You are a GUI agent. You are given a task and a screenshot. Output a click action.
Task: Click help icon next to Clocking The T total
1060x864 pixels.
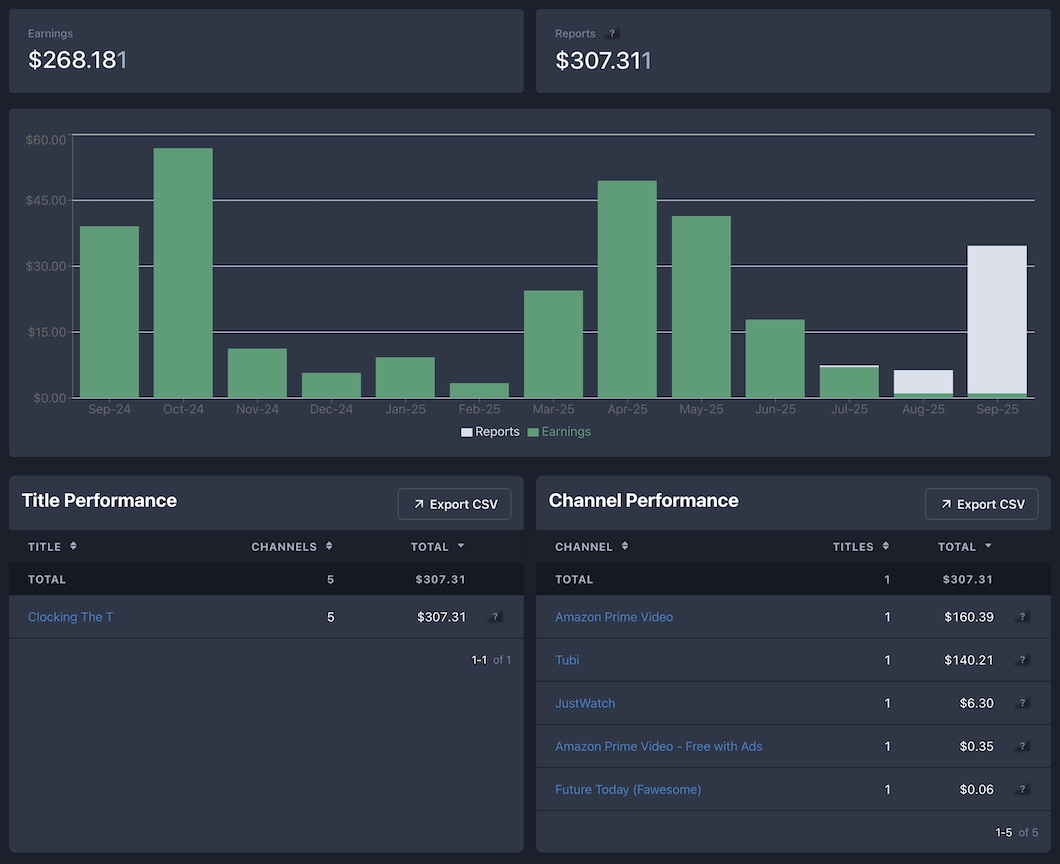click(495, 617)
